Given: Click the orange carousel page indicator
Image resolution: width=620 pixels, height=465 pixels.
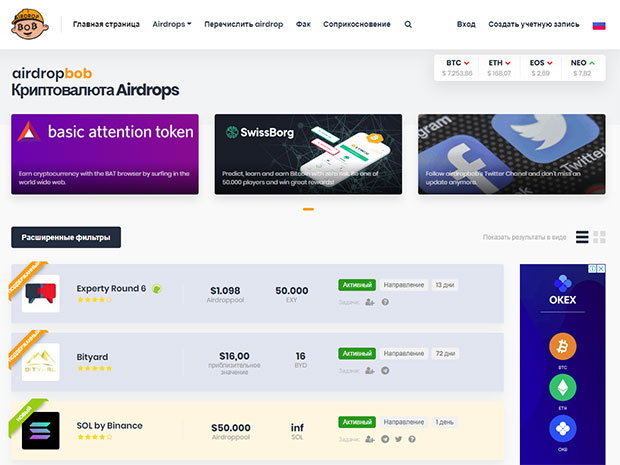Looking at the screenshot, I should (x=308, y=209).
